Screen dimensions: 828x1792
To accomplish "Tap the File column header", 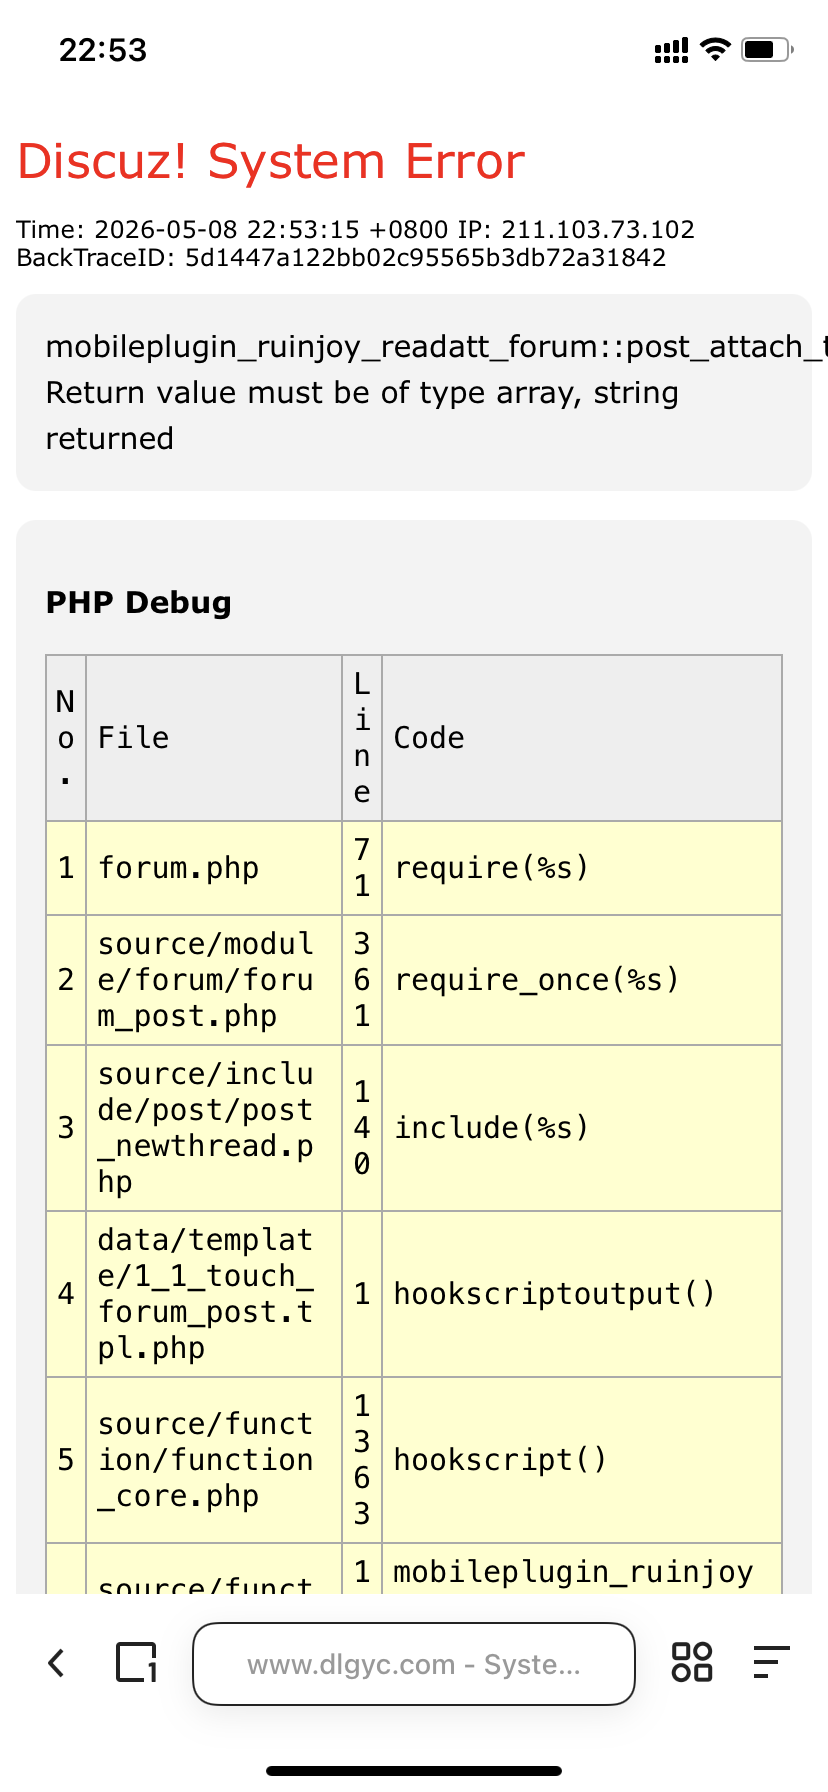I will 214,738.
